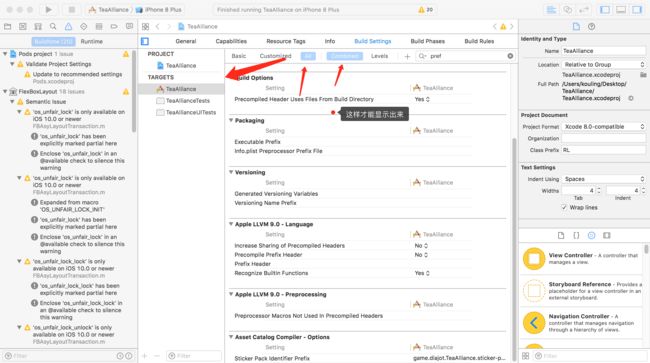Collapse Apple LLVM 9.0 - Language section

click(x=231, y=224)
